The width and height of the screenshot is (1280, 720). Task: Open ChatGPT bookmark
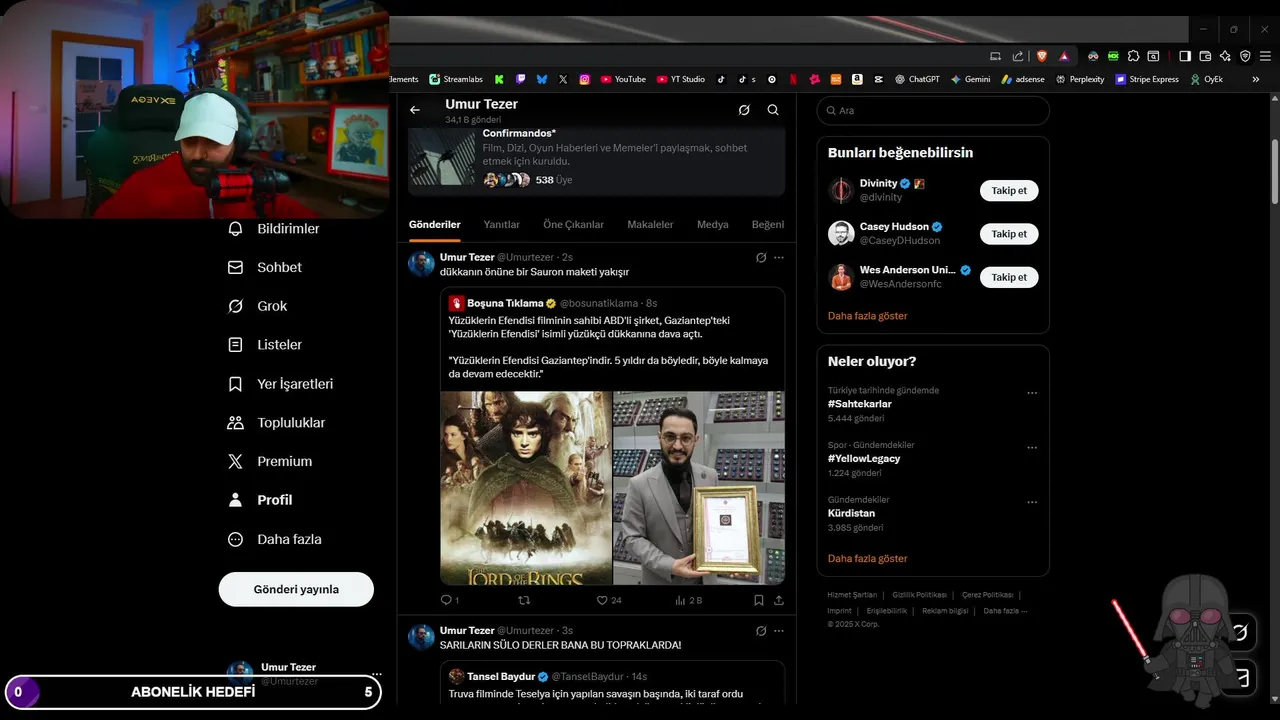pyautogui.click(x=917, y=79)
